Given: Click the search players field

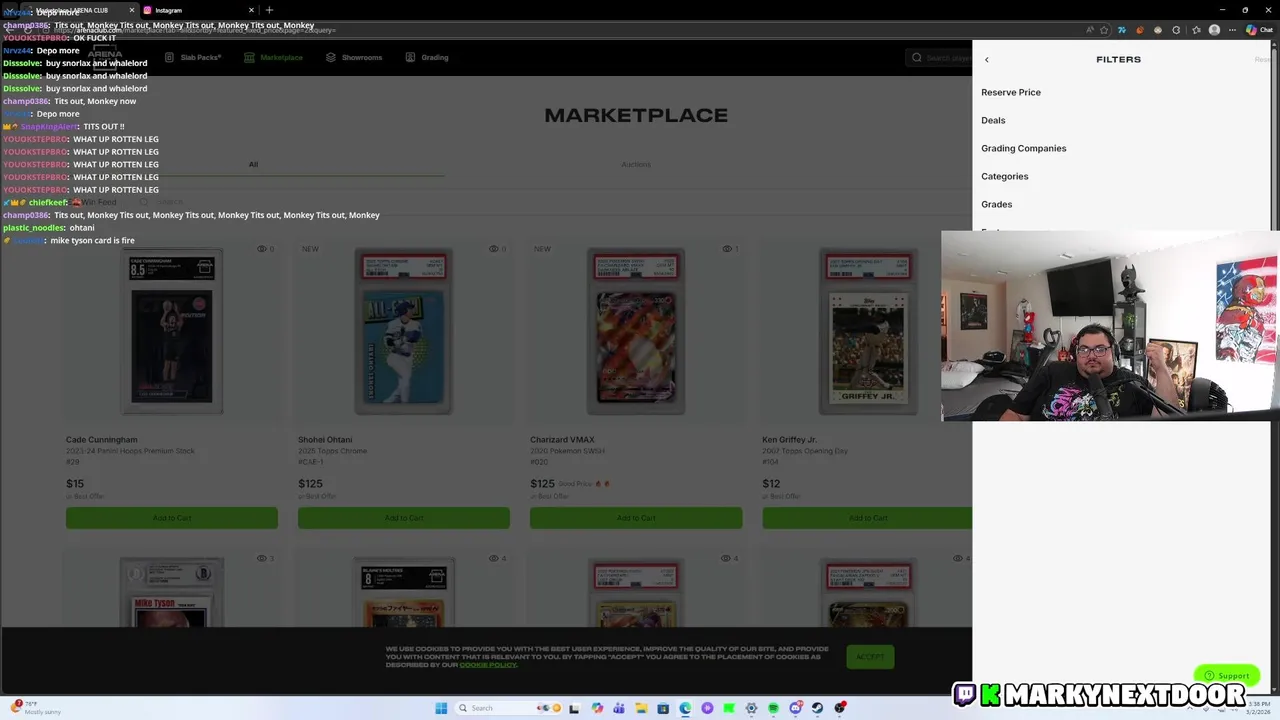Looking at the screenshot, I should 940,57.
